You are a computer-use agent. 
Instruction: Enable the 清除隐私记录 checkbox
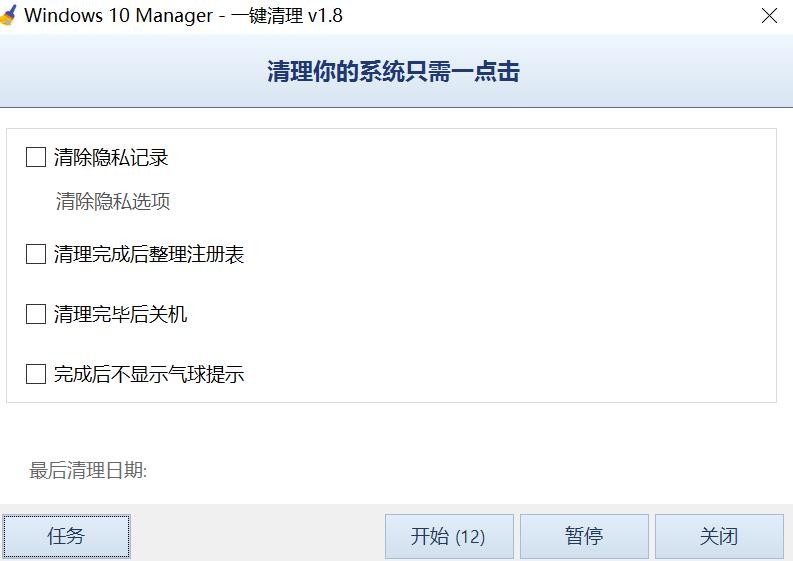coord(36,157)
